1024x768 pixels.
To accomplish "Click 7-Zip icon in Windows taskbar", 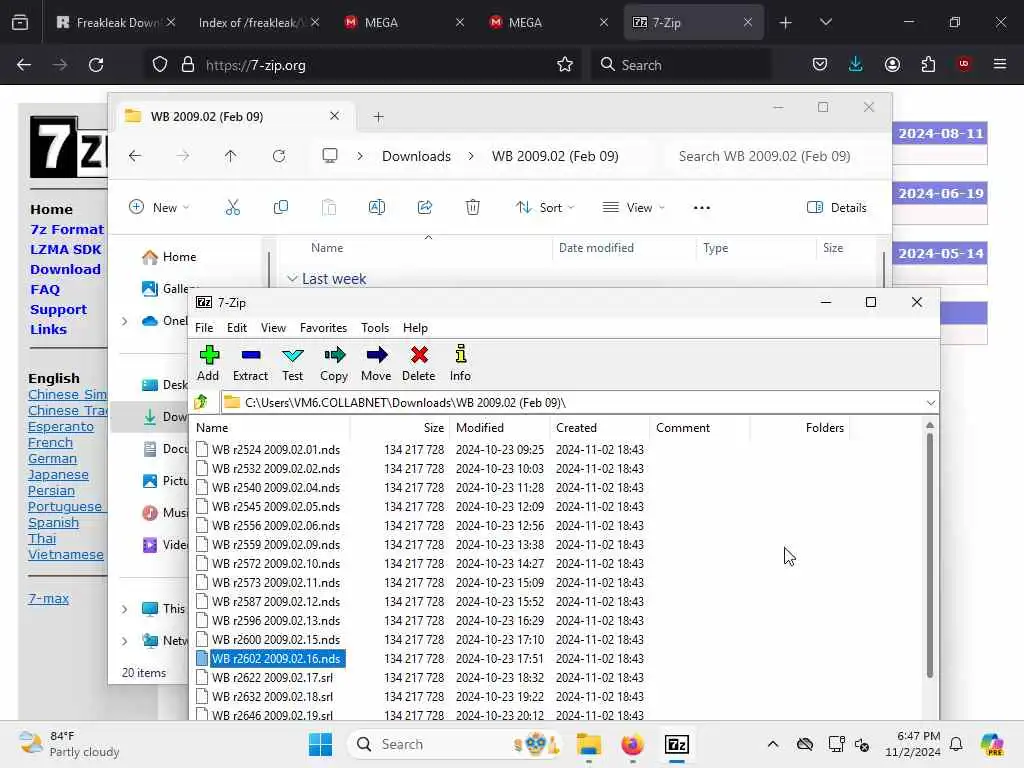I will point(677,744).
